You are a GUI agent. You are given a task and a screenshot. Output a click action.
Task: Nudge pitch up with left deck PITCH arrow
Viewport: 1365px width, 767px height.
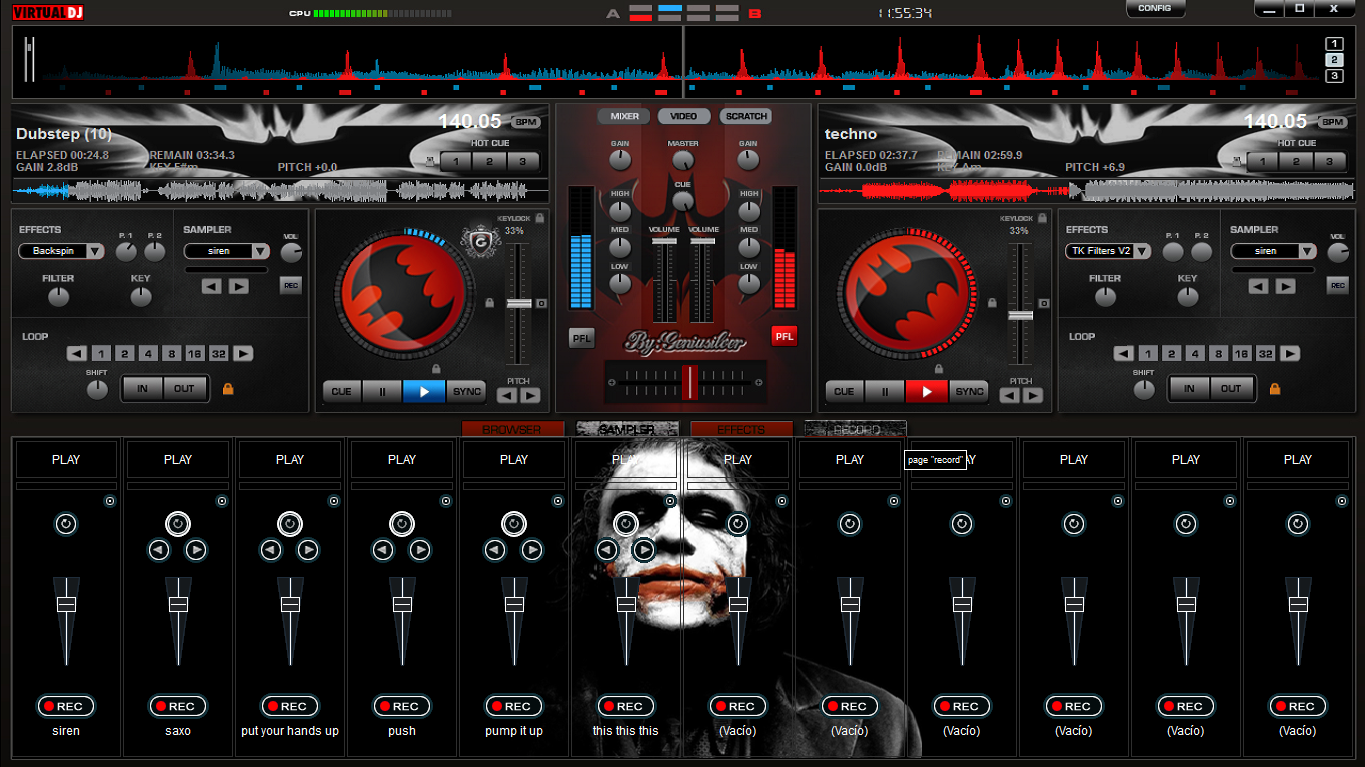530,396
